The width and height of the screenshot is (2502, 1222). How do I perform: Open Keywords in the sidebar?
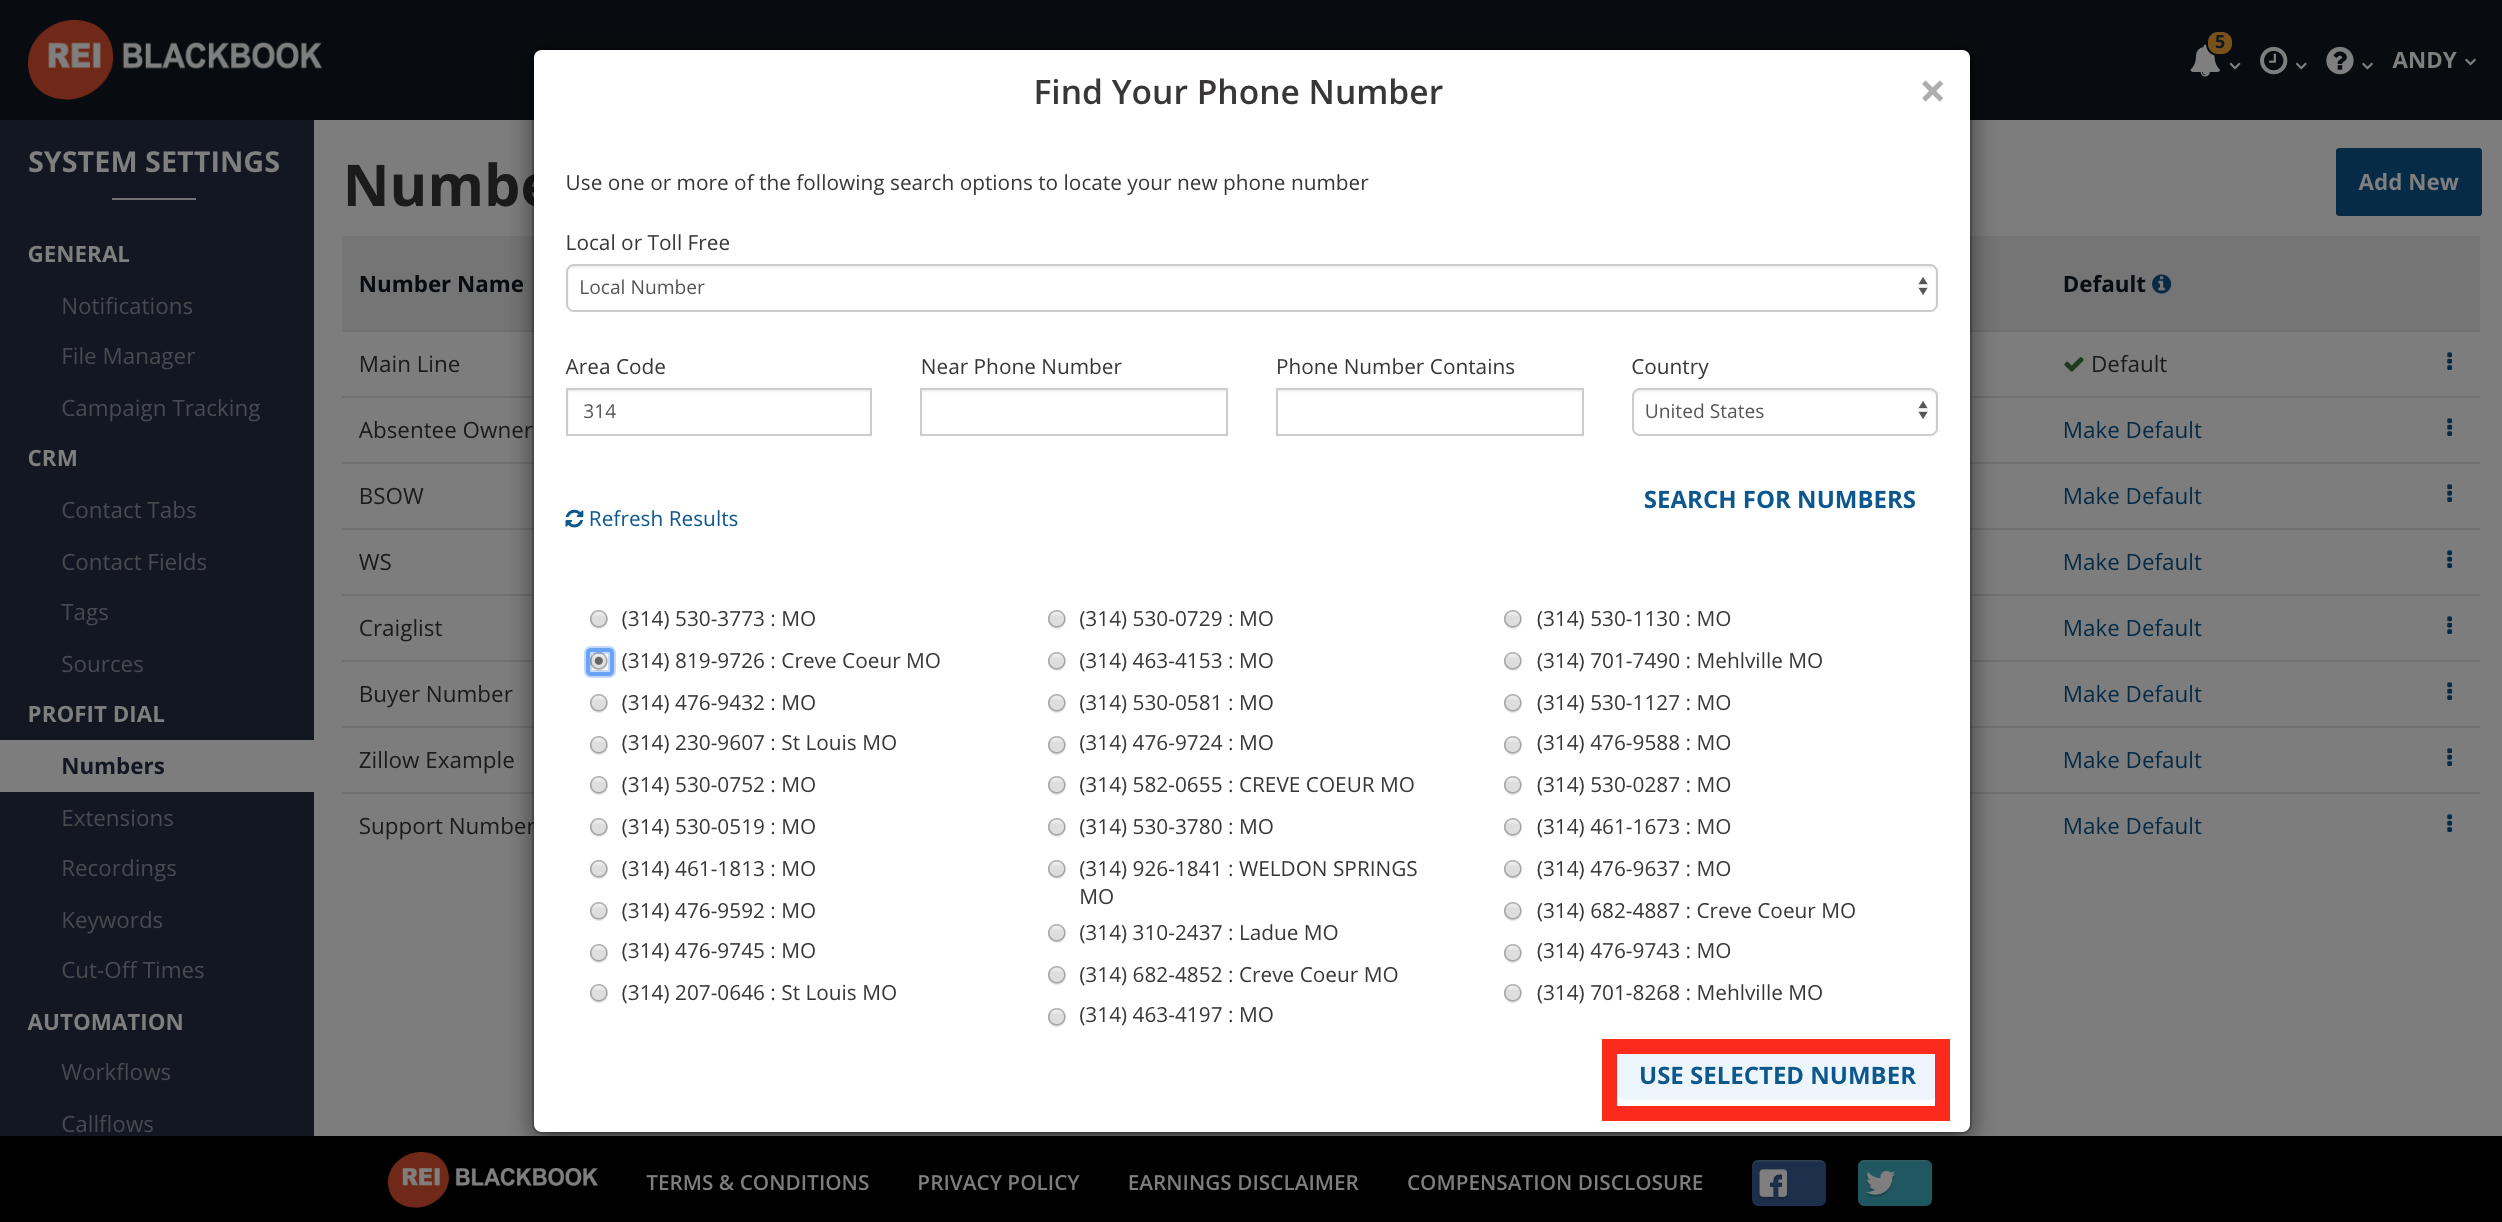pos(112,920)
